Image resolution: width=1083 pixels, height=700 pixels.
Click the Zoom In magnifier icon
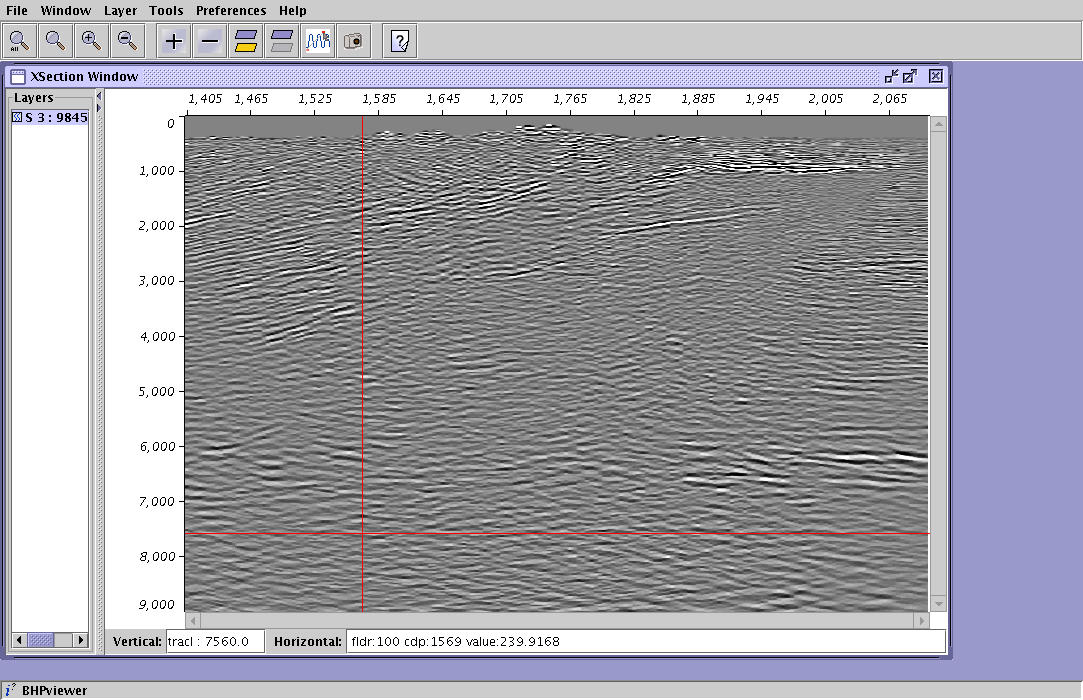tap(91, 41)
